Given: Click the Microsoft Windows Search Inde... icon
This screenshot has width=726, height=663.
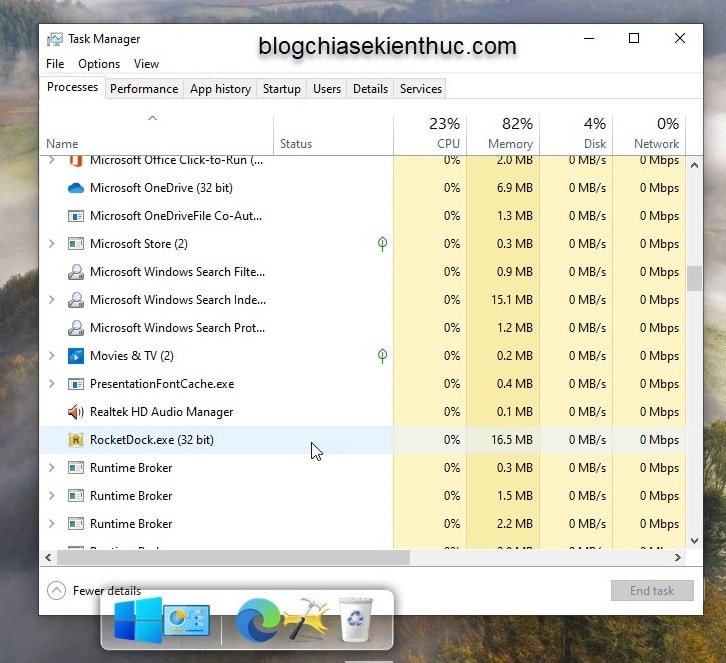Looking at the screenshot, I should pos(76,300).
